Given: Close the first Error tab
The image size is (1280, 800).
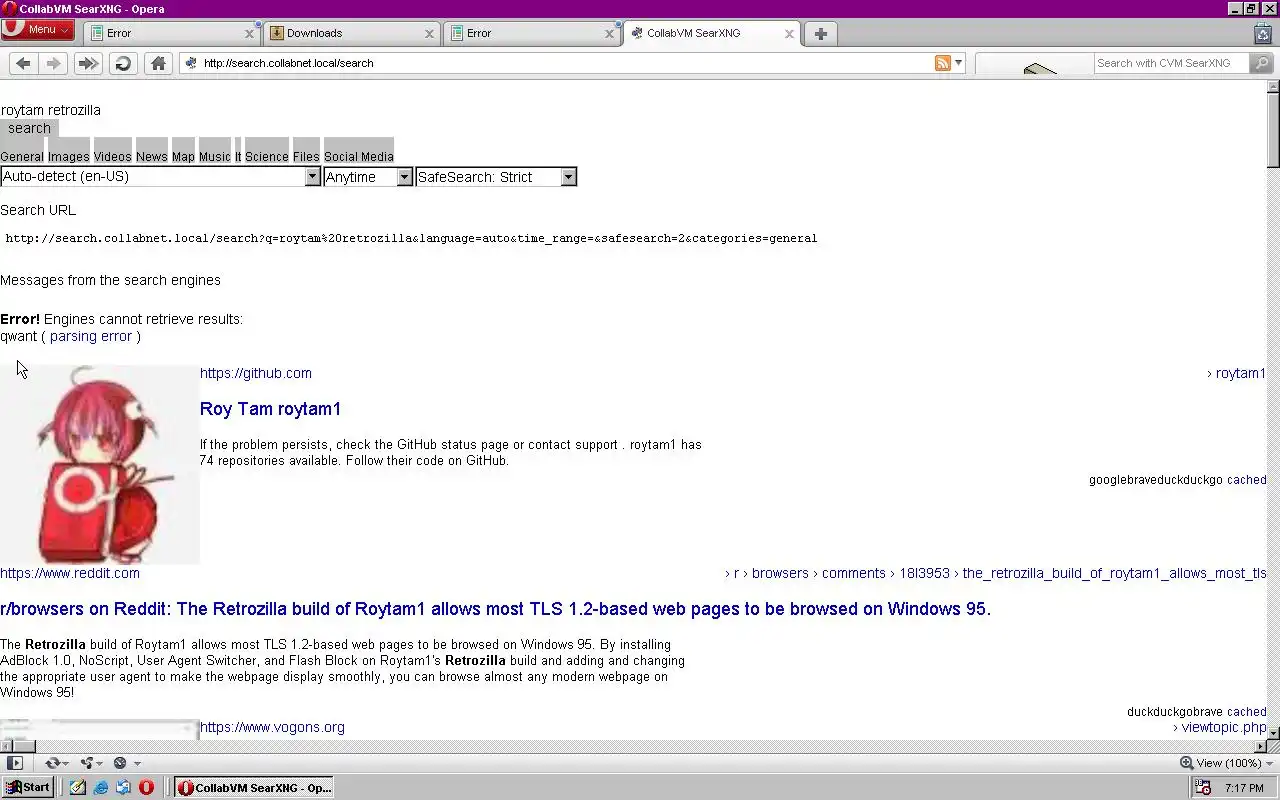Looking at the screenshot, I should (249, 33).
